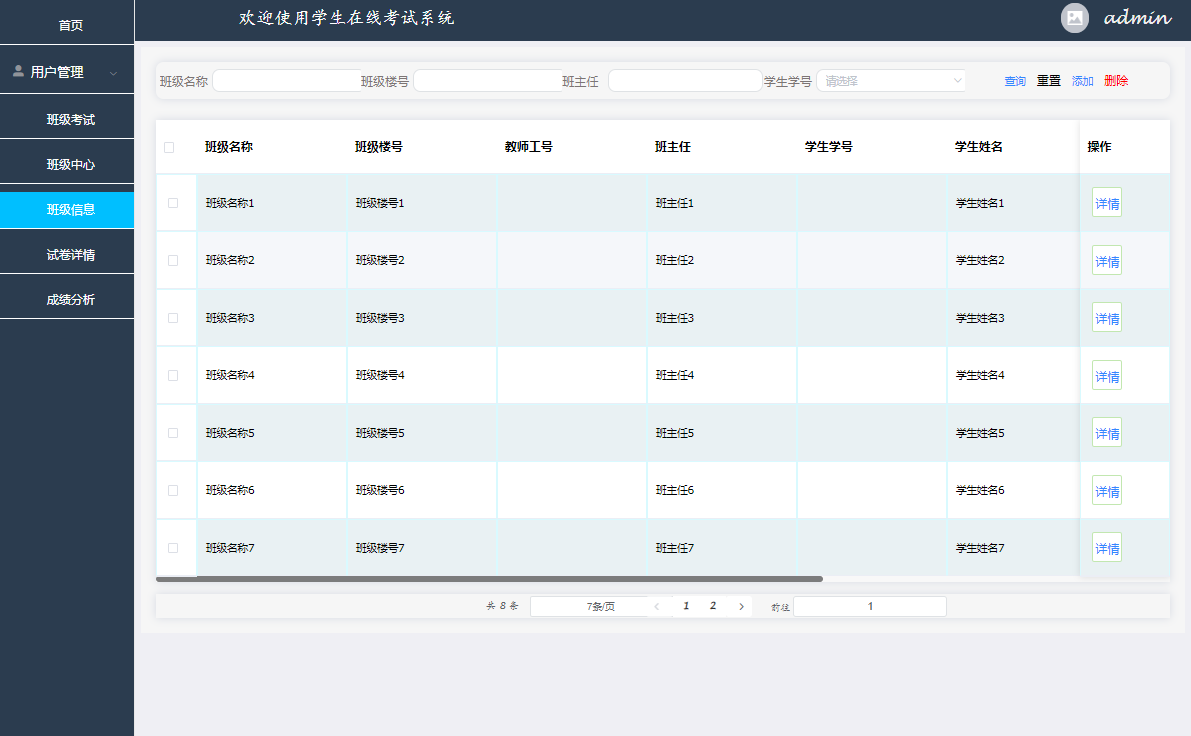Image resolution: width=1191 pixels, height=736 pixels.
Task: Open 详情 for row 班级名称1
Action: pyautogui.click(x=1107, y=203)
